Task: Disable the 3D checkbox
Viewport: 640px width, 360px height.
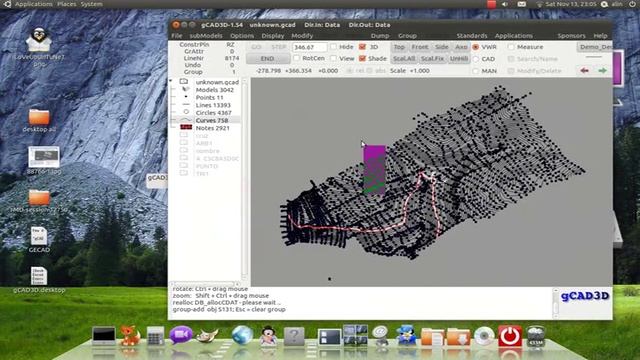Action: coord(362,47)
